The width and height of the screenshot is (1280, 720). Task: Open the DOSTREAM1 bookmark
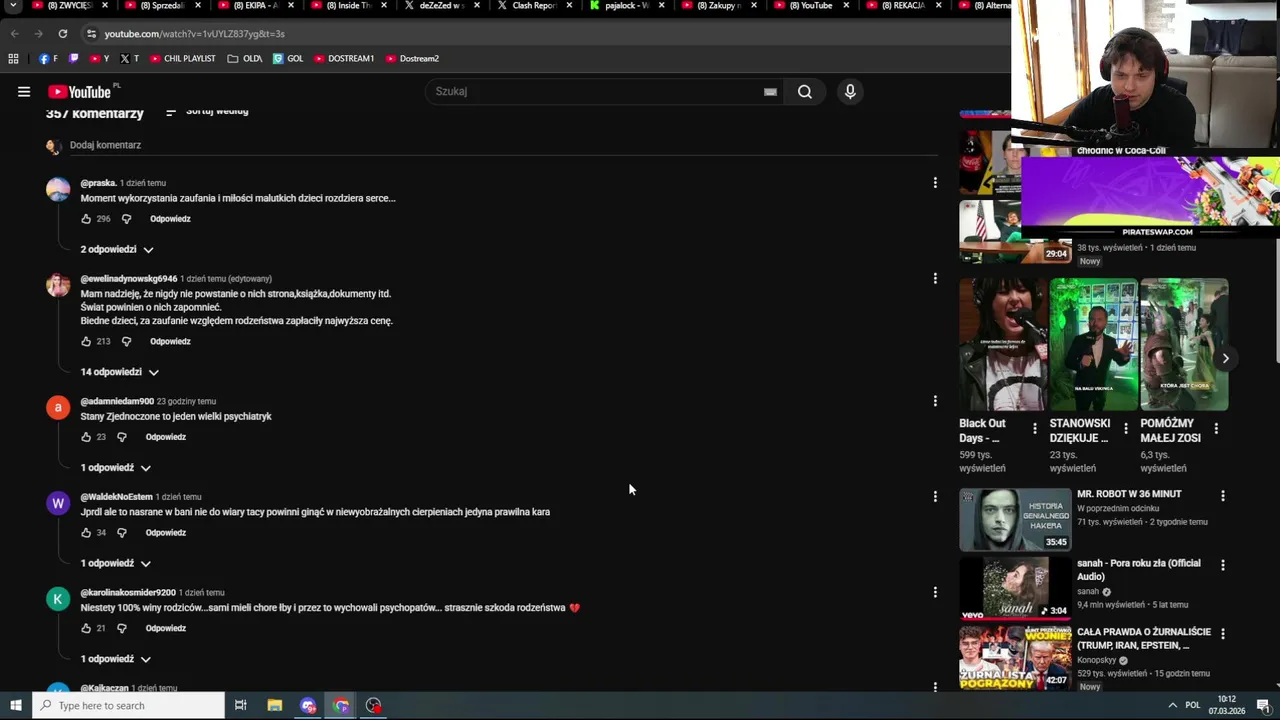[x=344, y=59]
